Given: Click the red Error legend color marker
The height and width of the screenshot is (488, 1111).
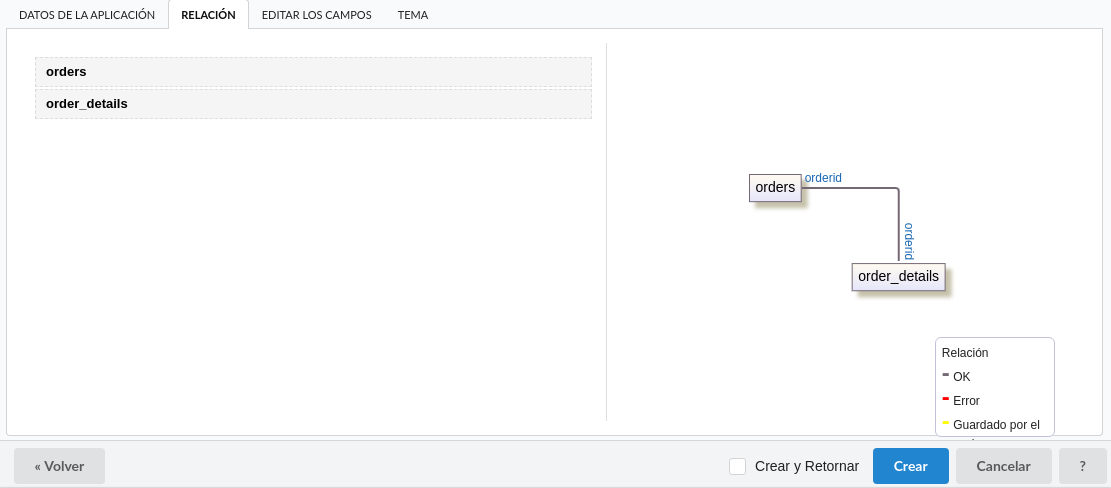Looking at the screenshot, I should (x=946, y=399).
